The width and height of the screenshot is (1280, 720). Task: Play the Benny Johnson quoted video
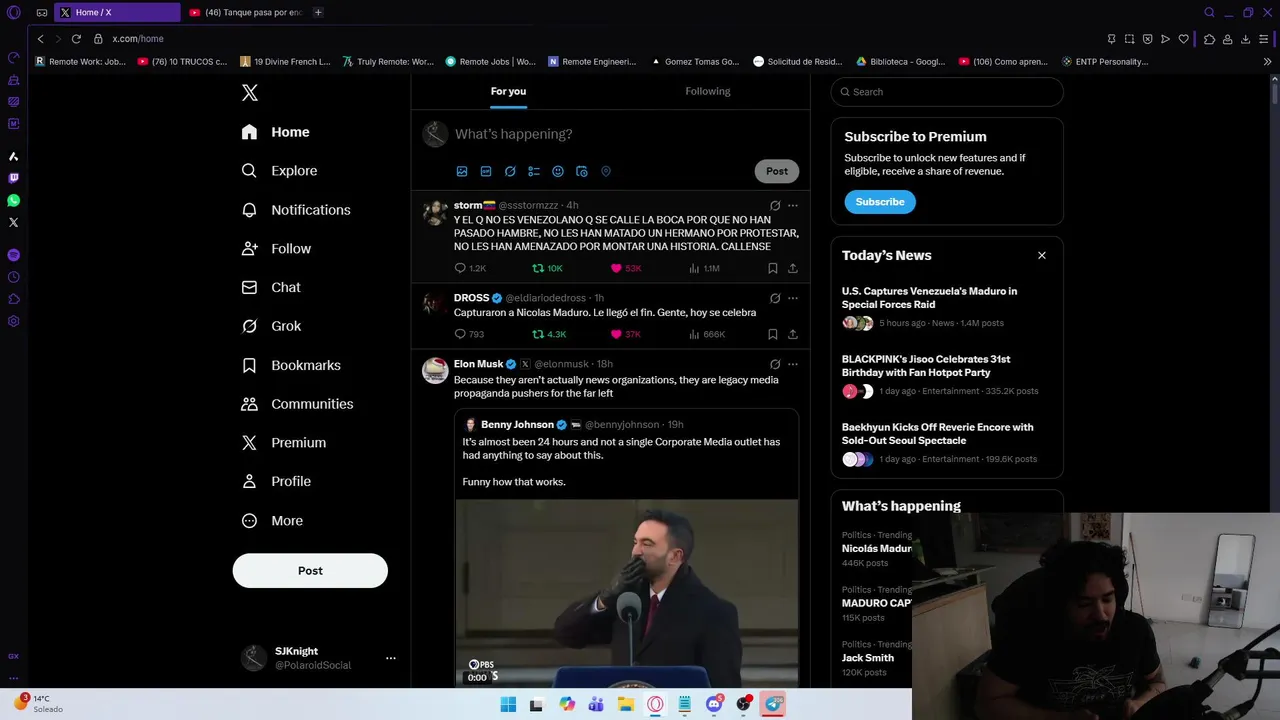(x=627, y=592)
